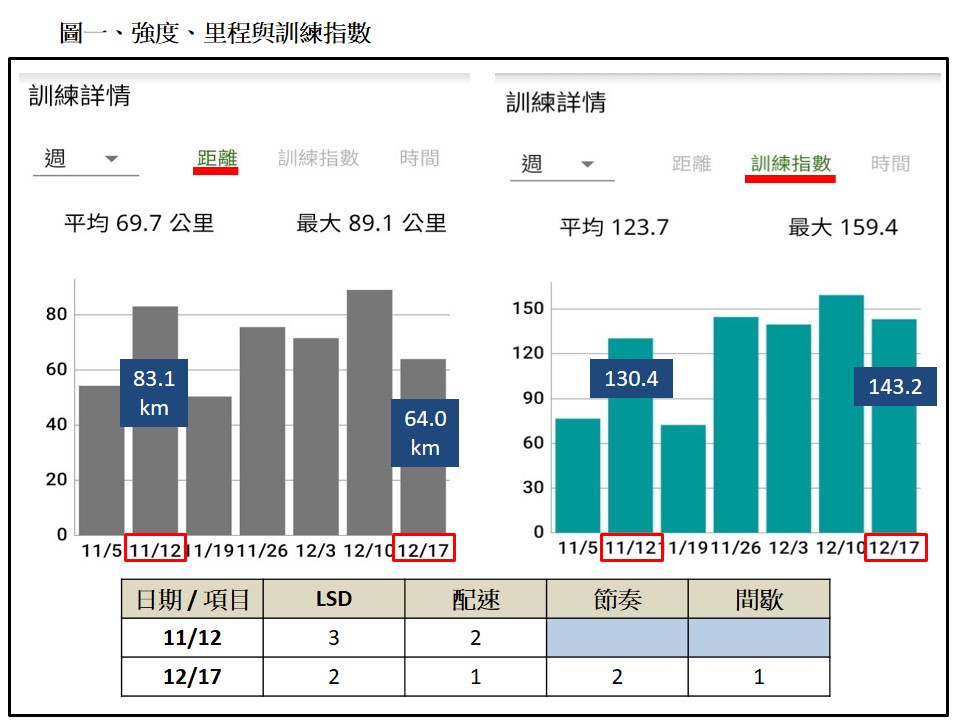The height and width of the screenshot is (720, 960).
Task: Select 距離 tab in right panel
Action: coord(691,164)
